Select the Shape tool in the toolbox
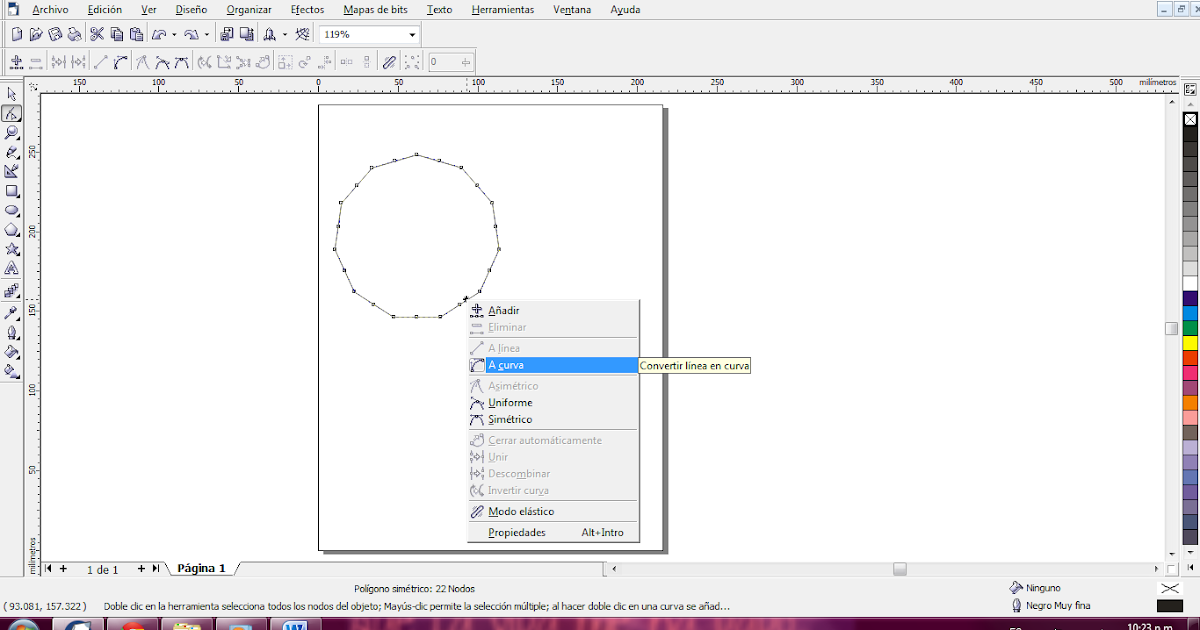The image size is (1200, 630). 12,113
